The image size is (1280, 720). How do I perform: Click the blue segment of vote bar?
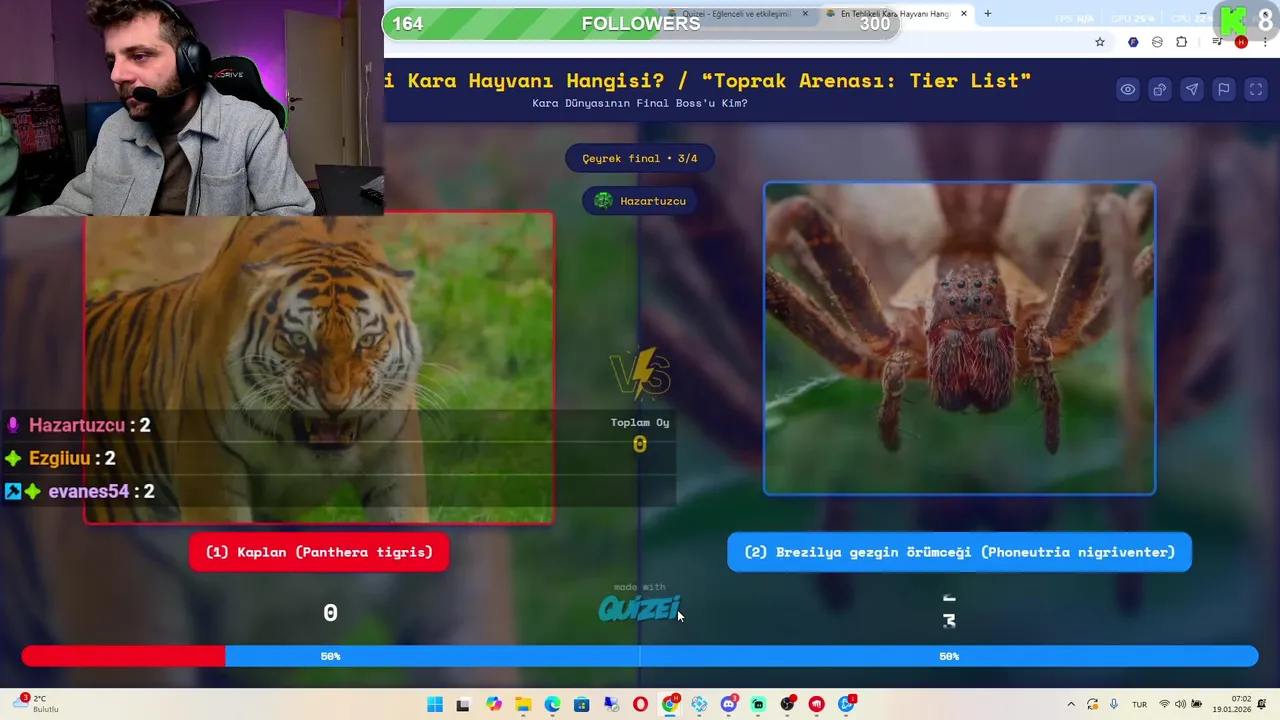(741, 656)
